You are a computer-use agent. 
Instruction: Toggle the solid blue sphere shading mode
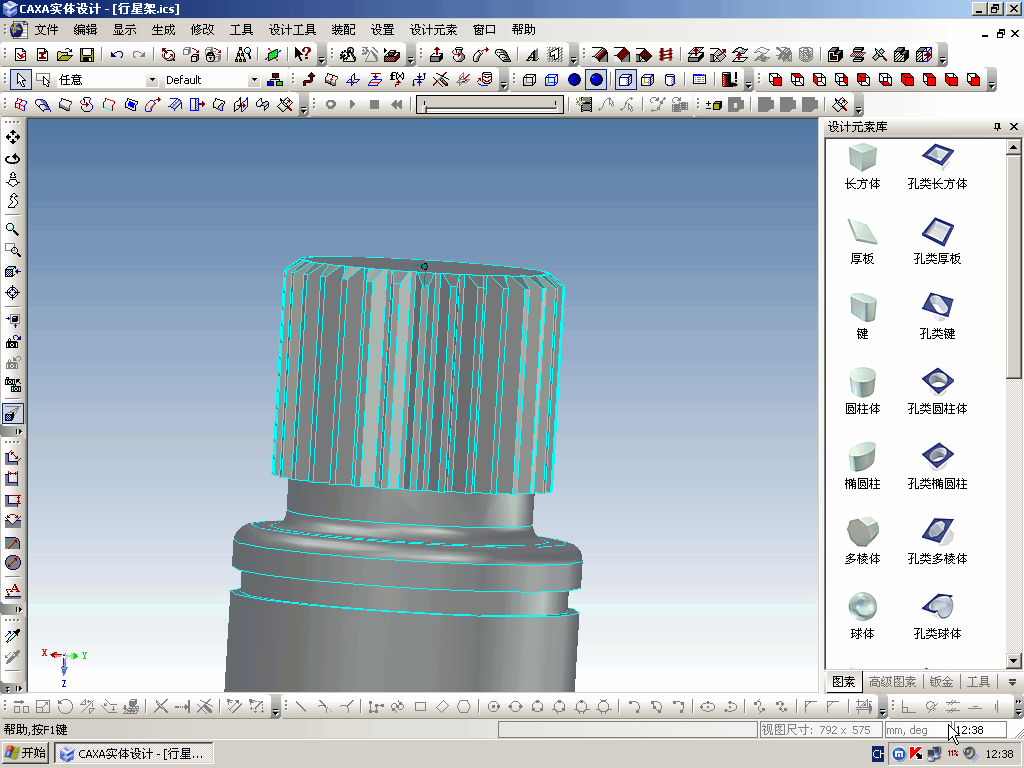[596, 80]
